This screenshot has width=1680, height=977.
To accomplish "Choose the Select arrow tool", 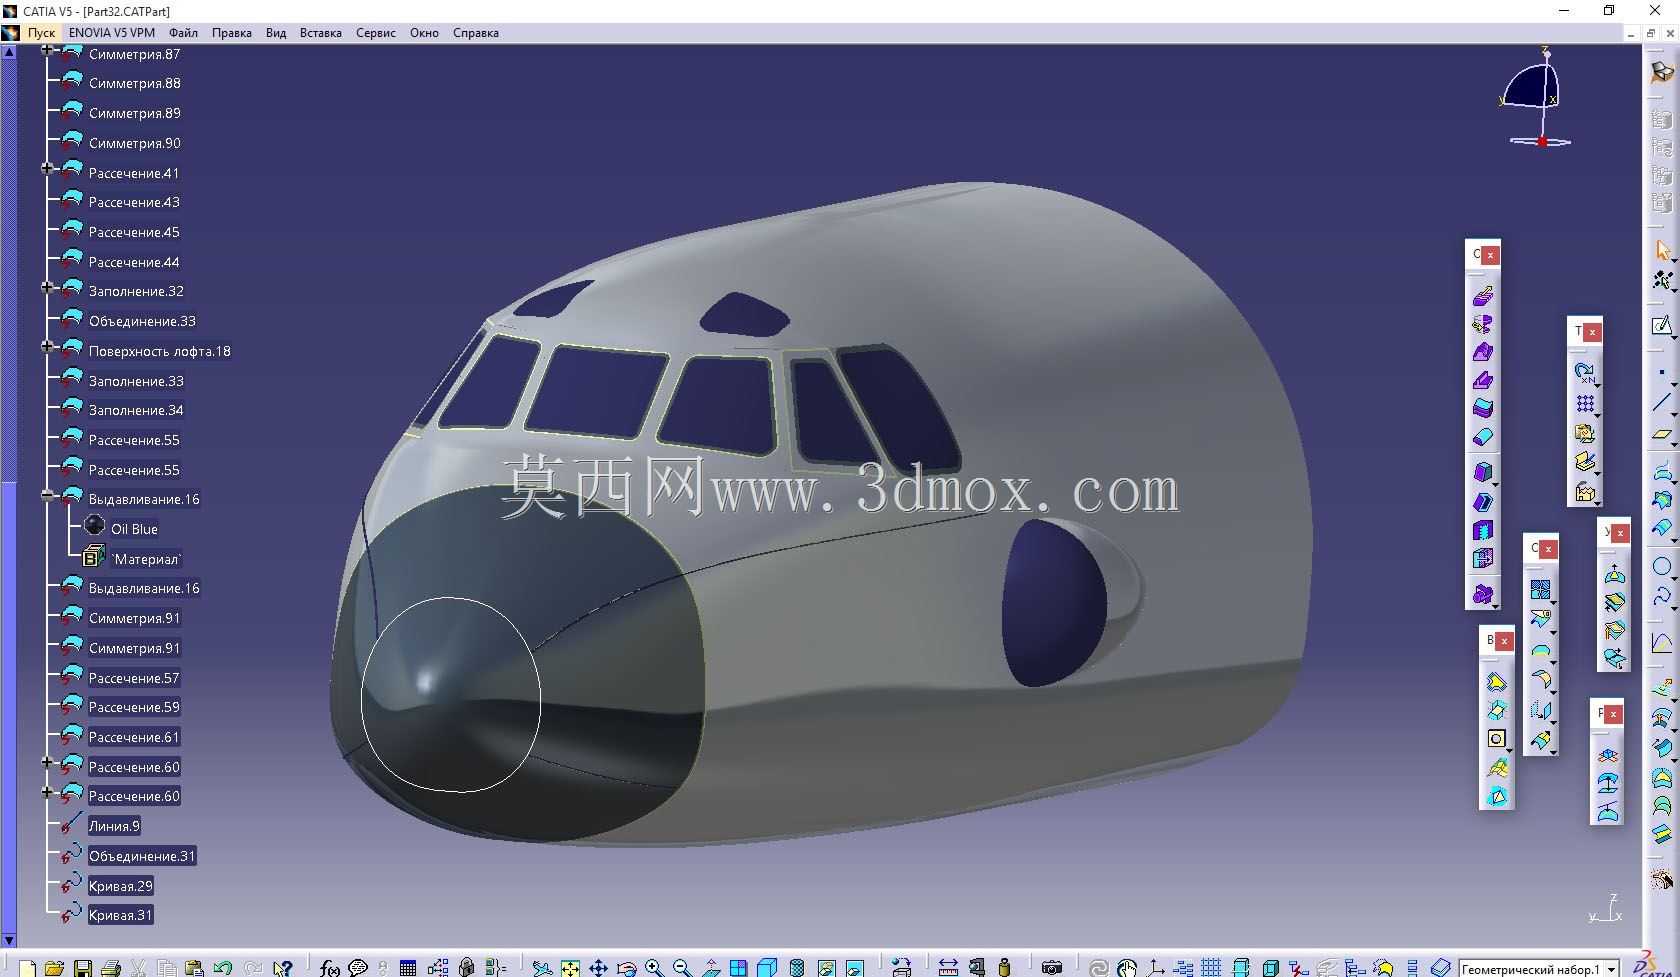I will point(1662,250).
